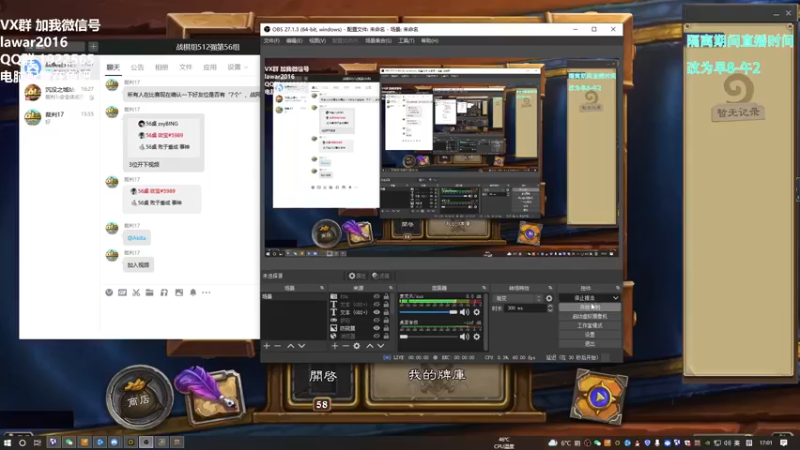The height and width of the screenshot is (450, 800).
Task: Open the 文件 menu in OBS
Action: [271, 40]
